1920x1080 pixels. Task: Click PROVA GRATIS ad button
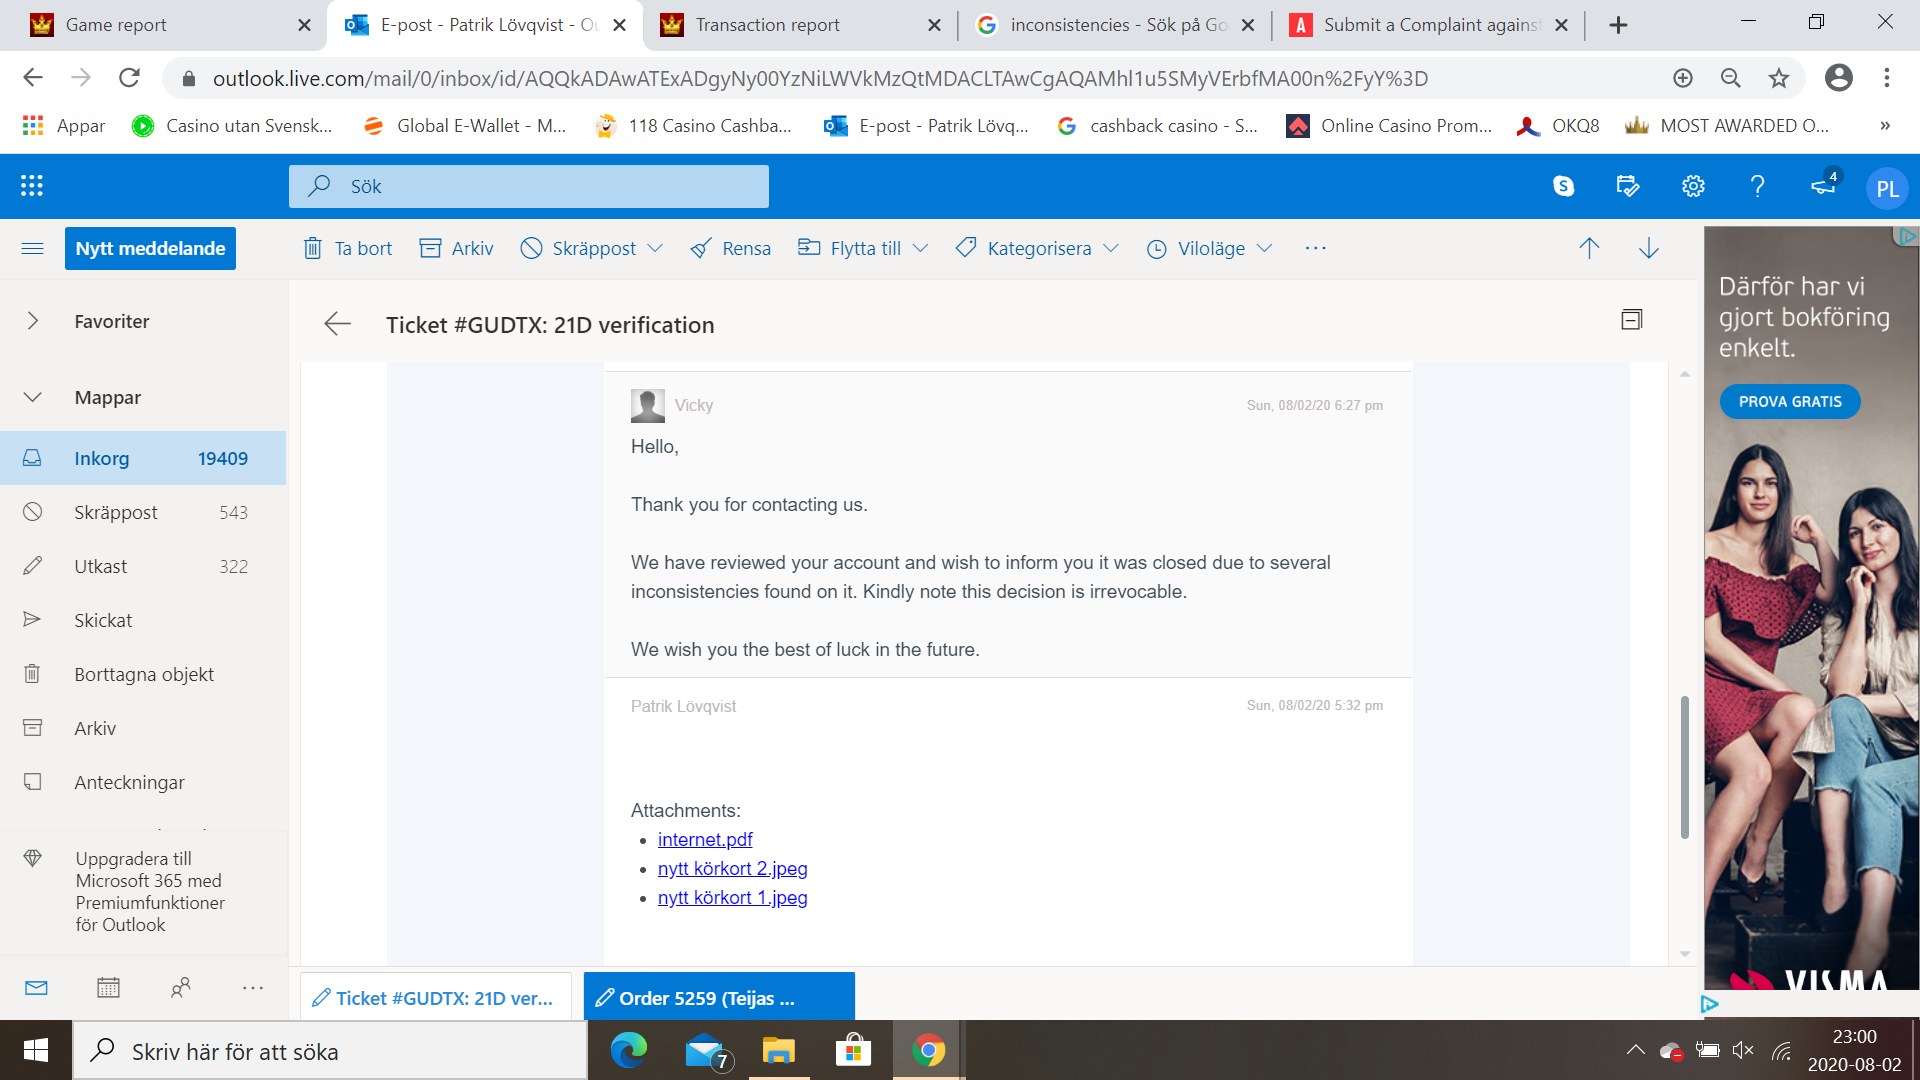pyautogui.click(x=1790, y=401)
